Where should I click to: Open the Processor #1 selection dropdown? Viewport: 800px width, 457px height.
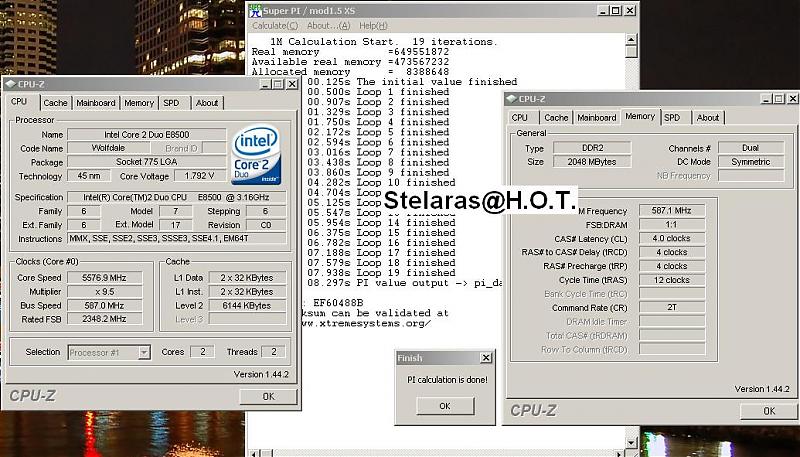[144, 352]
